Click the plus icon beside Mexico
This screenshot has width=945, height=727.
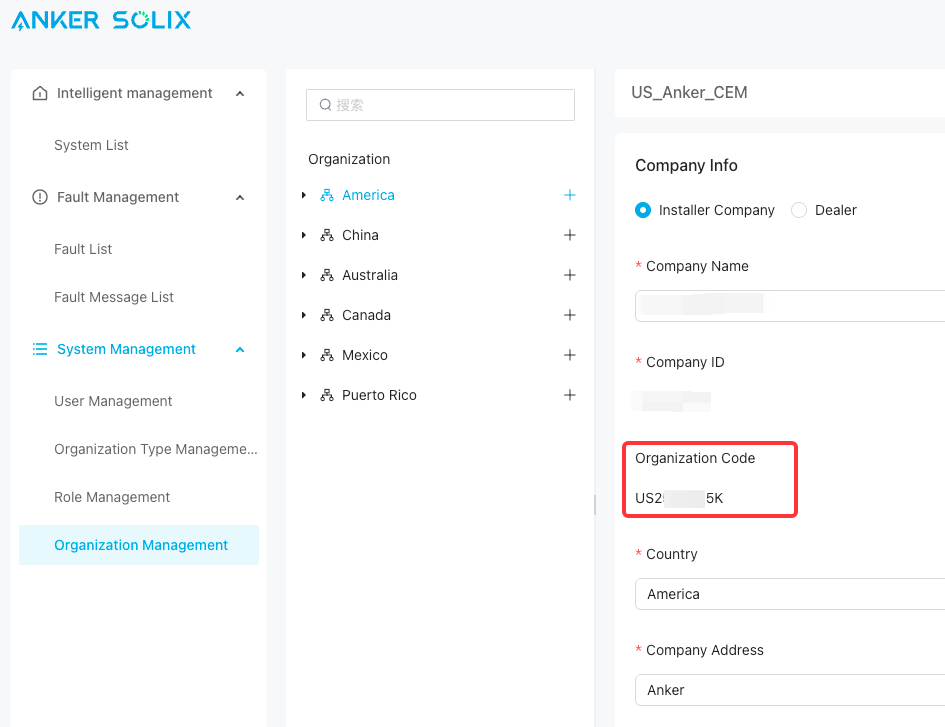pos(570,355)
